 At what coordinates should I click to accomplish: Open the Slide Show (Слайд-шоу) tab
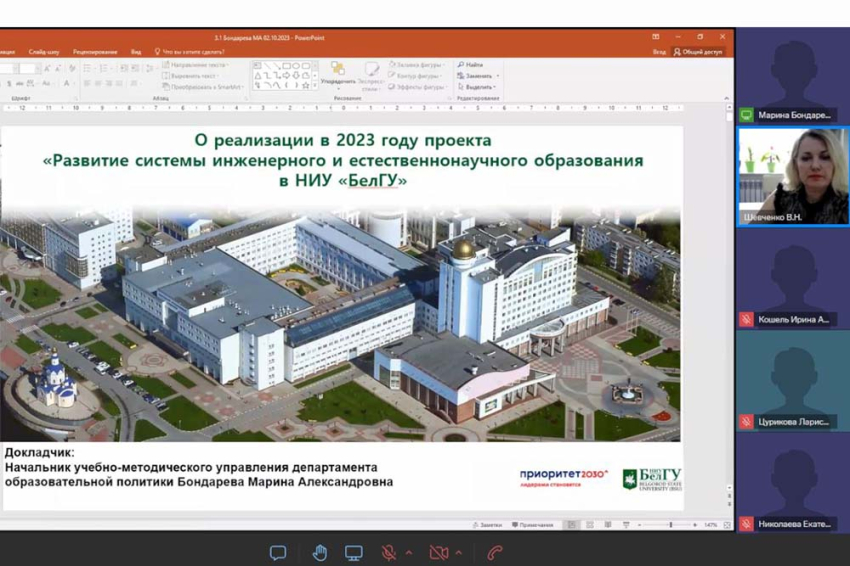[44, 51]
